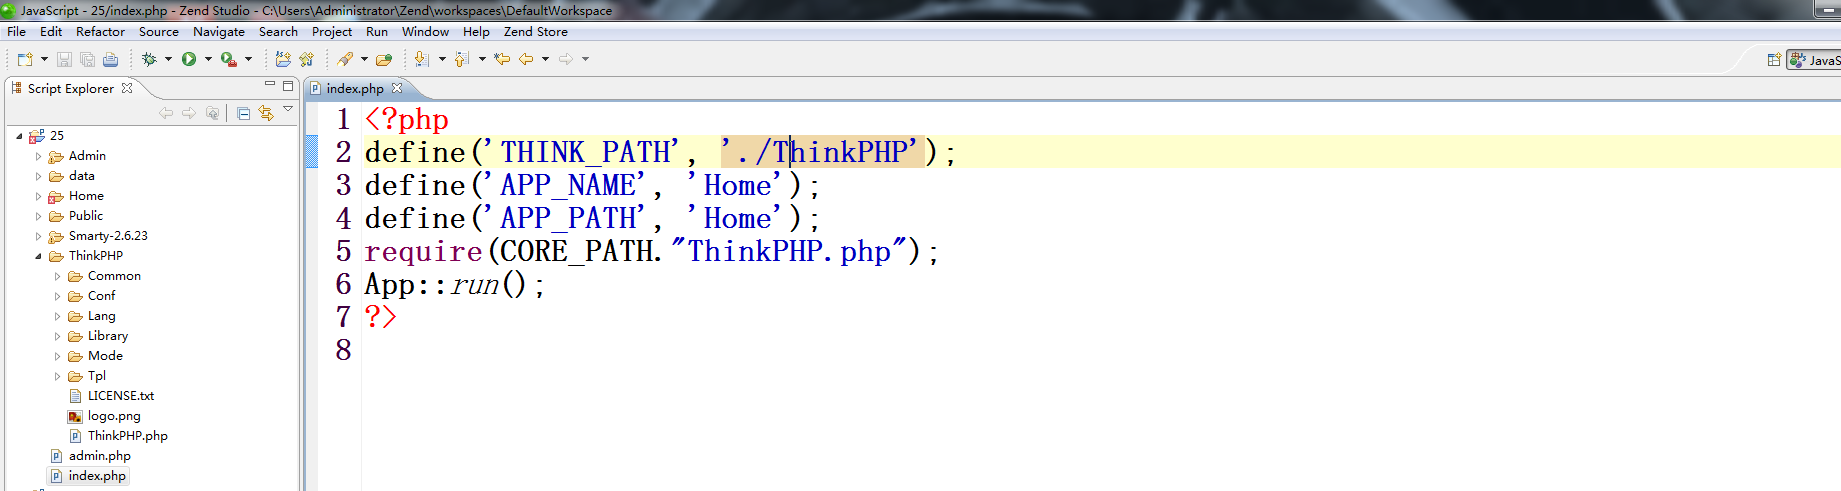
Task: Collapse the project 25 tree node
Action: coord(19,136)
